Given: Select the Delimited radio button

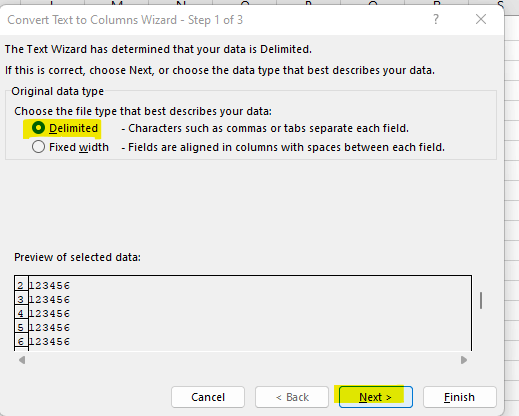Looking at the screenshot, I should (38, 128).
